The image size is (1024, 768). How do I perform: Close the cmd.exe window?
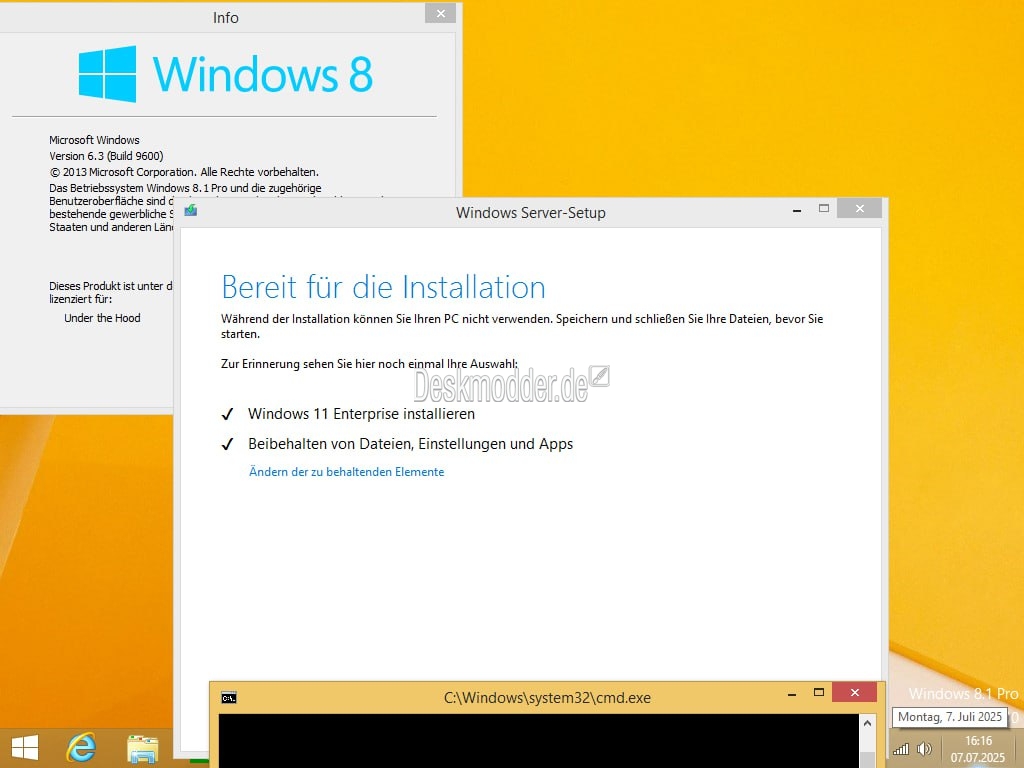click(x=854, y=692)
